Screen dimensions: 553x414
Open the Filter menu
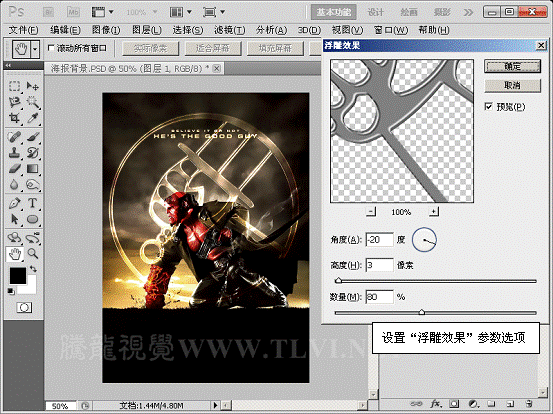pos(230,30)
